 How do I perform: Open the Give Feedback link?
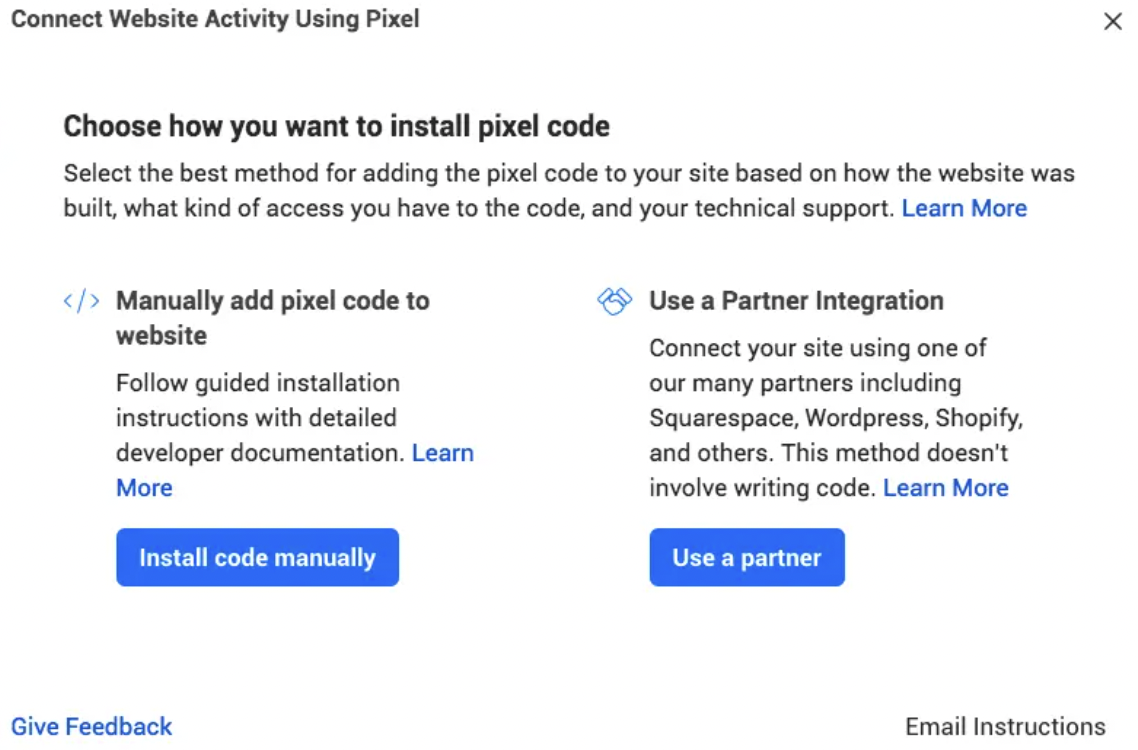pyautogui.click(x=92, y=727)
